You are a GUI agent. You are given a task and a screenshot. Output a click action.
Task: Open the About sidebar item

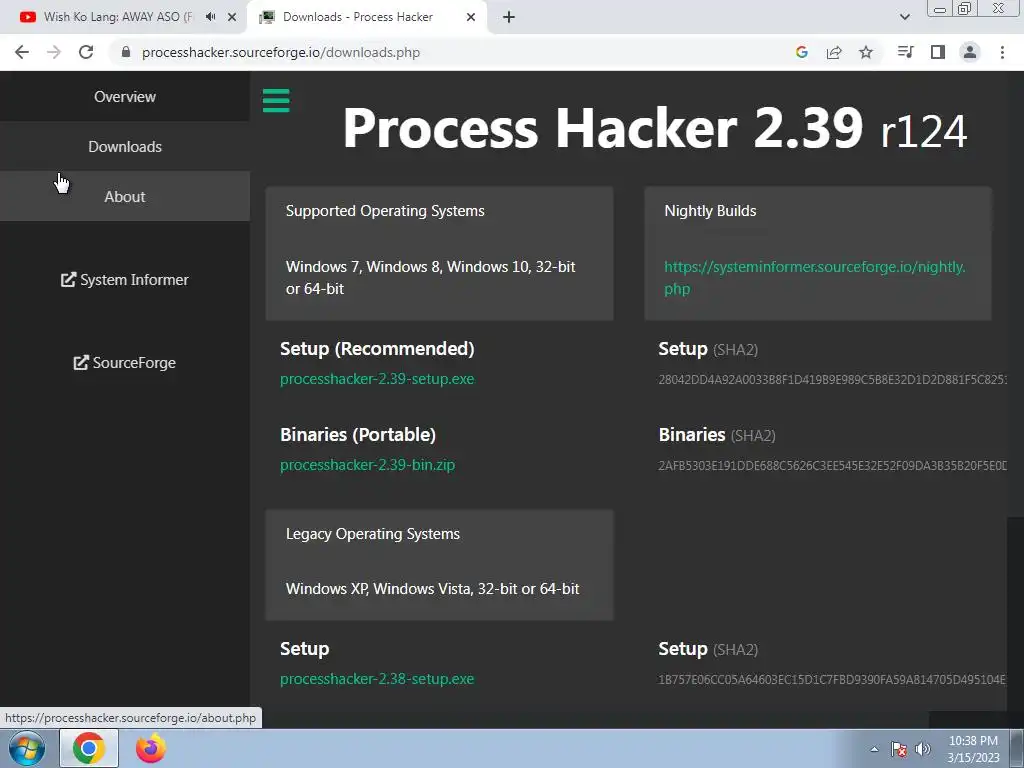[x=125, y=197]
